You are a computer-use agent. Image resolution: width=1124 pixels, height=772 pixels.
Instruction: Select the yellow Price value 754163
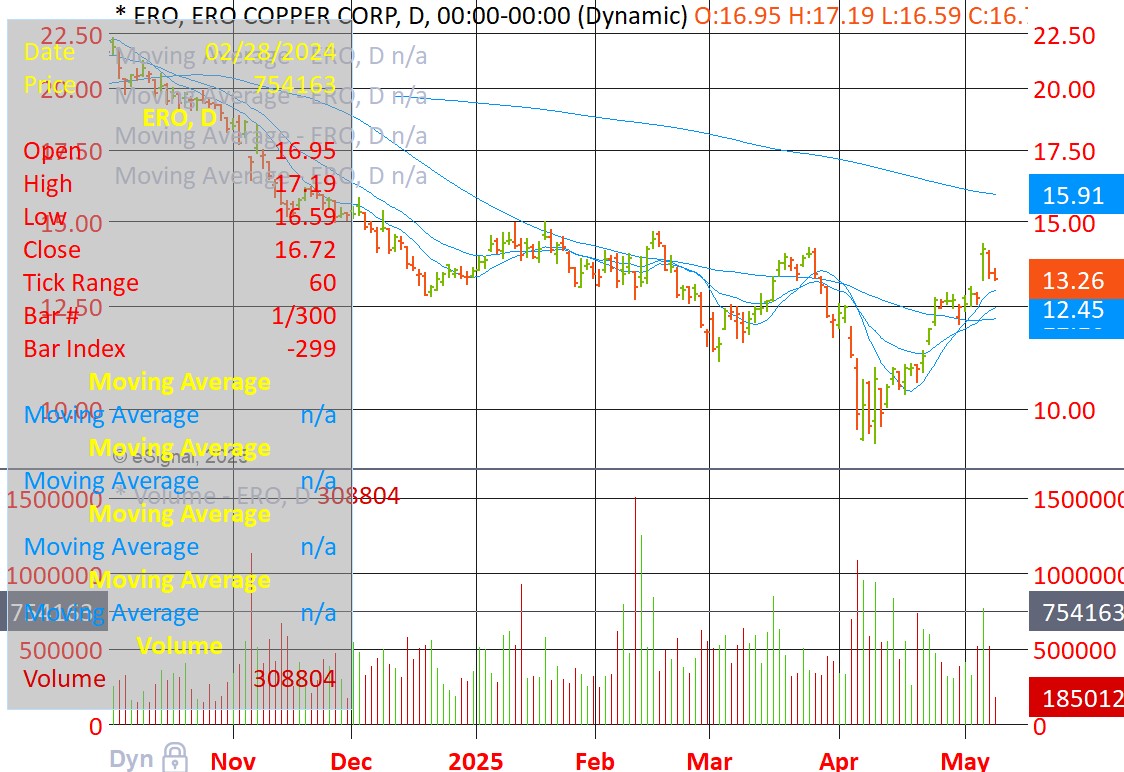click(295, 85)
